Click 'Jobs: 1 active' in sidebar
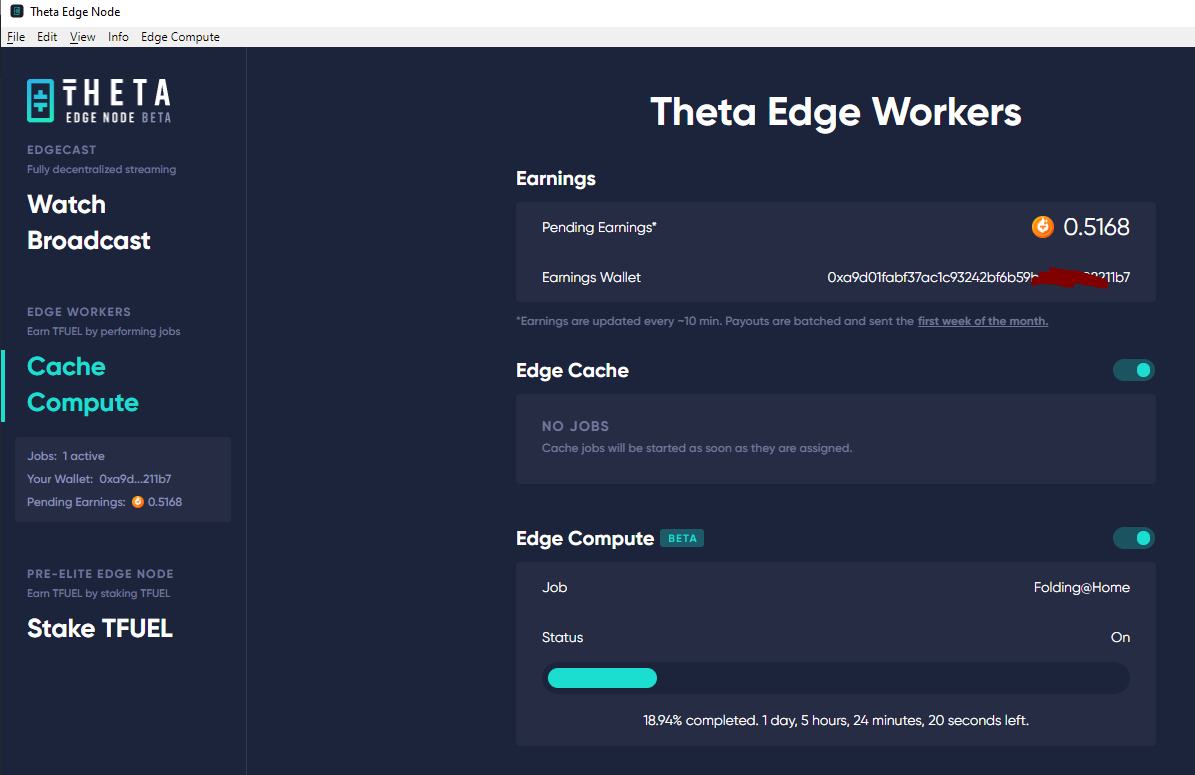Screen dimensions: 1195x775 pyautogui.click(x=66, y=456)
